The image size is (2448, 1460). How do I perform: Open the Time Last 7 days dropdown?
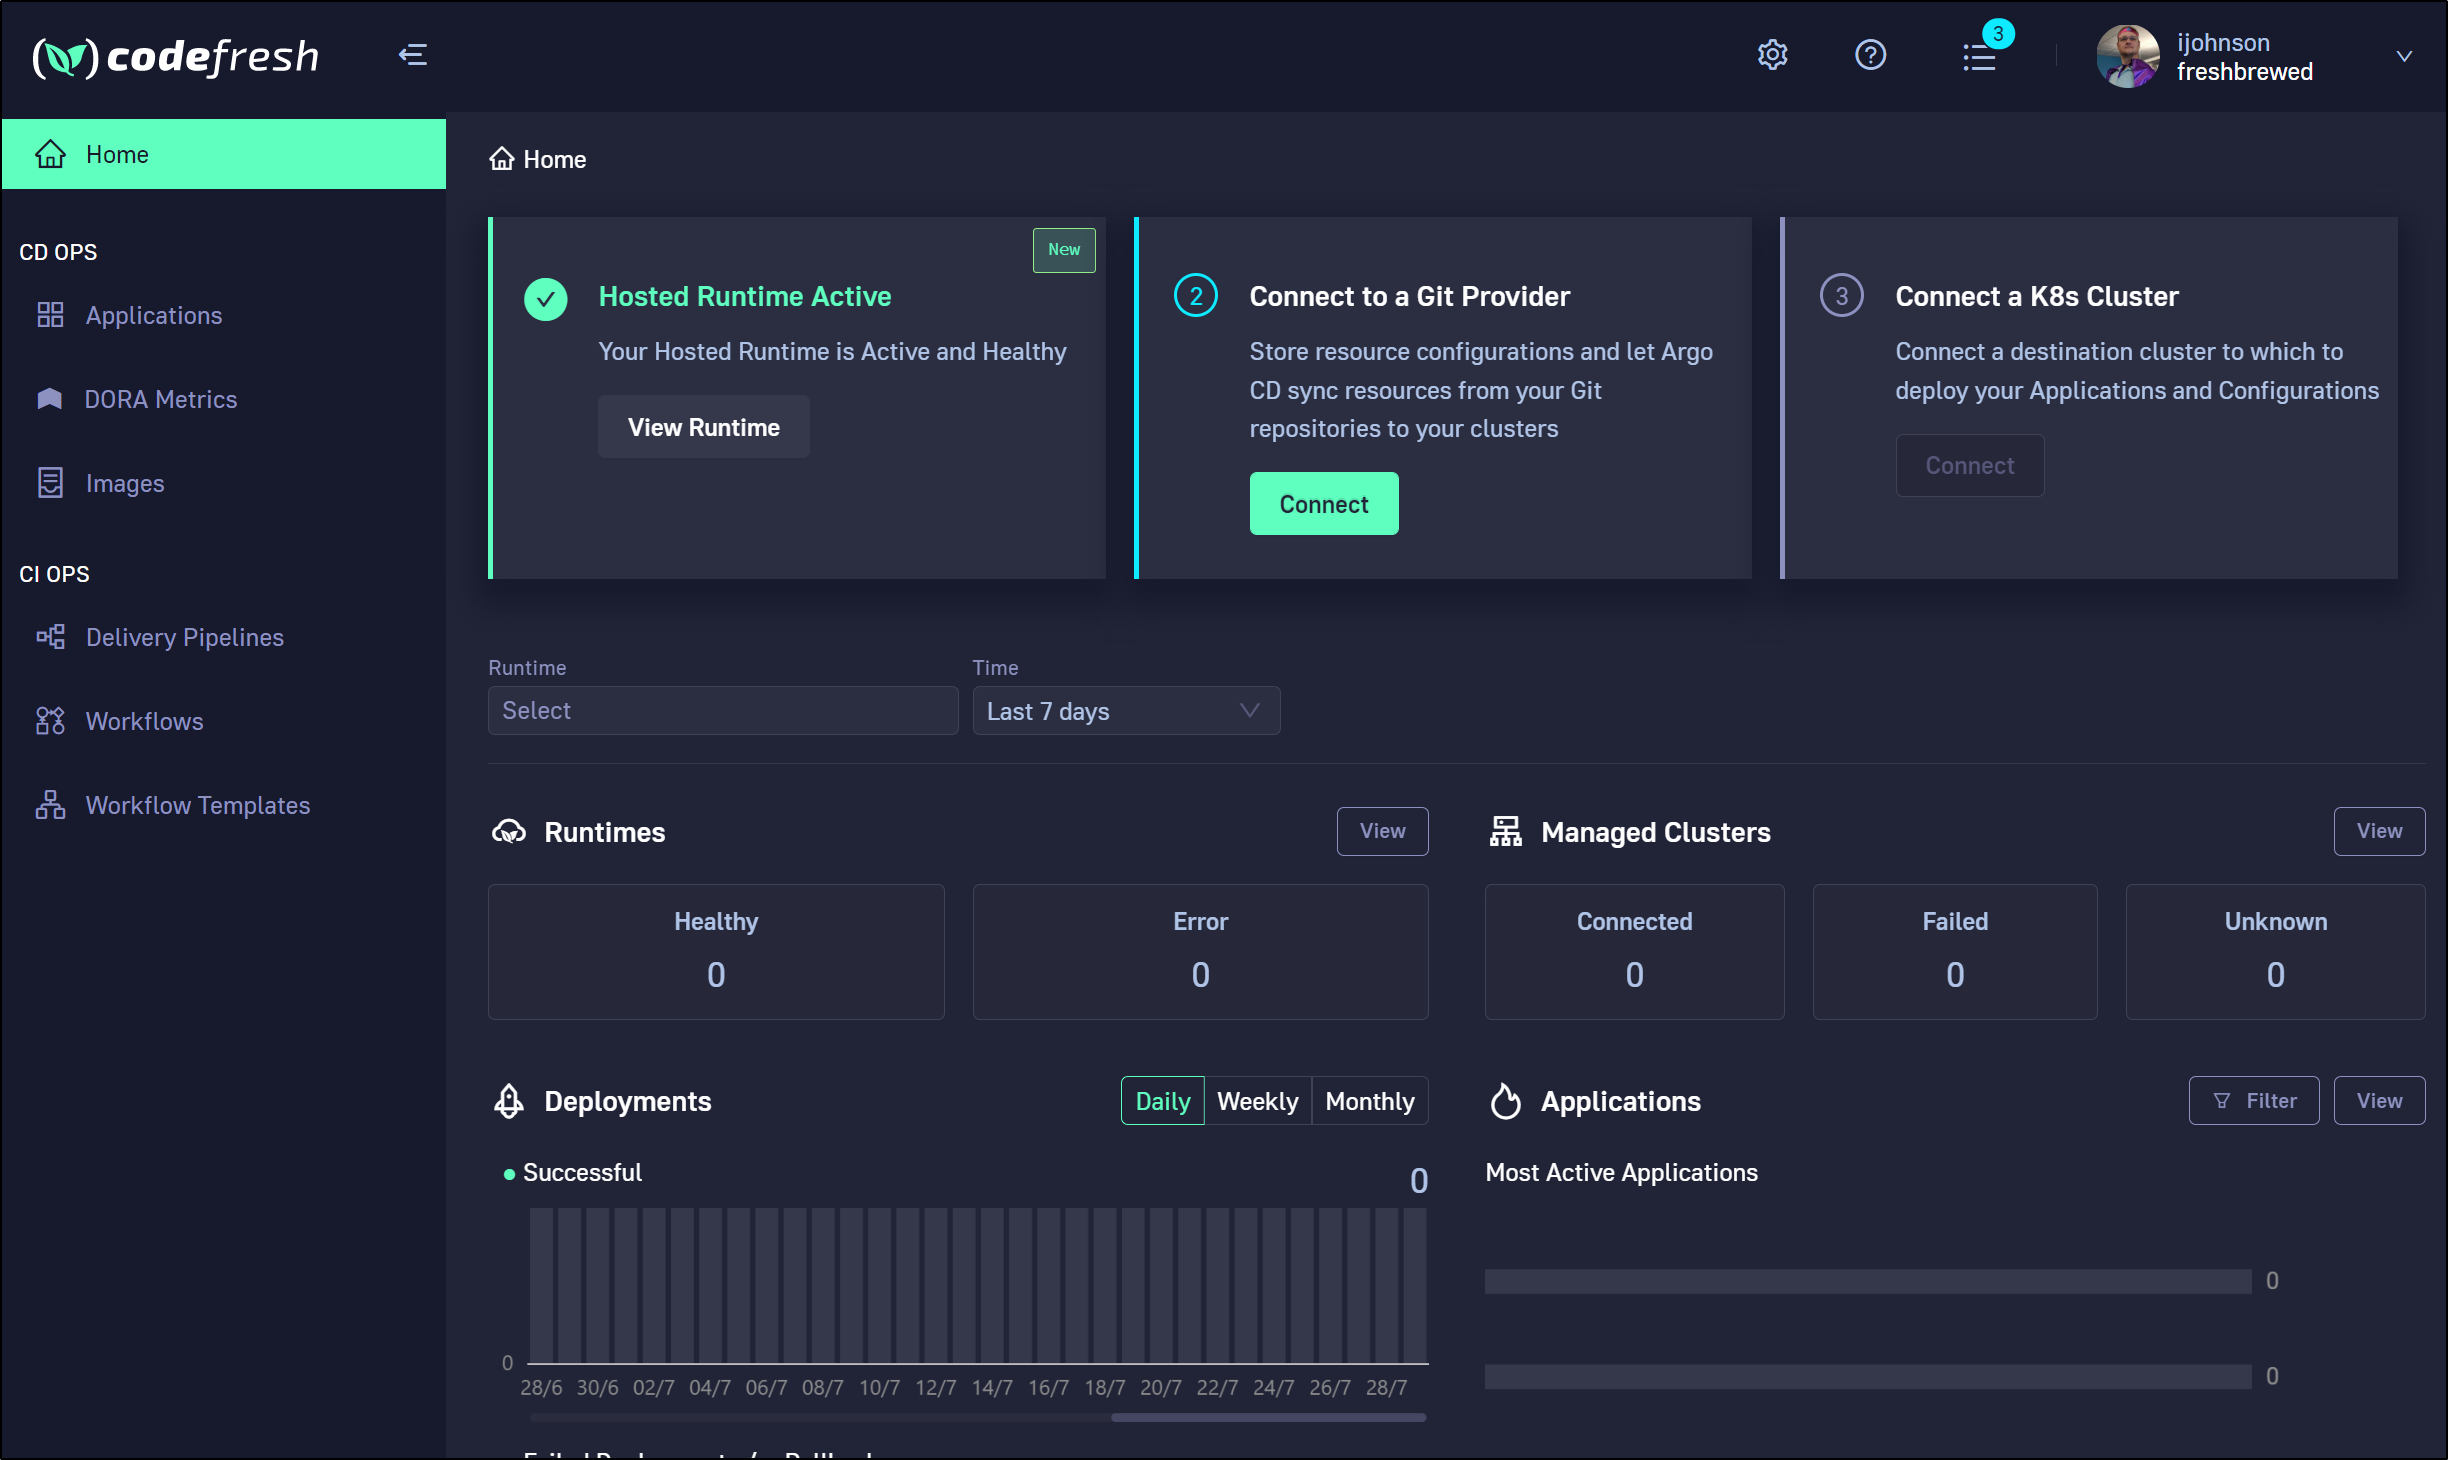pyautogui.click(x=1127, y=711)
